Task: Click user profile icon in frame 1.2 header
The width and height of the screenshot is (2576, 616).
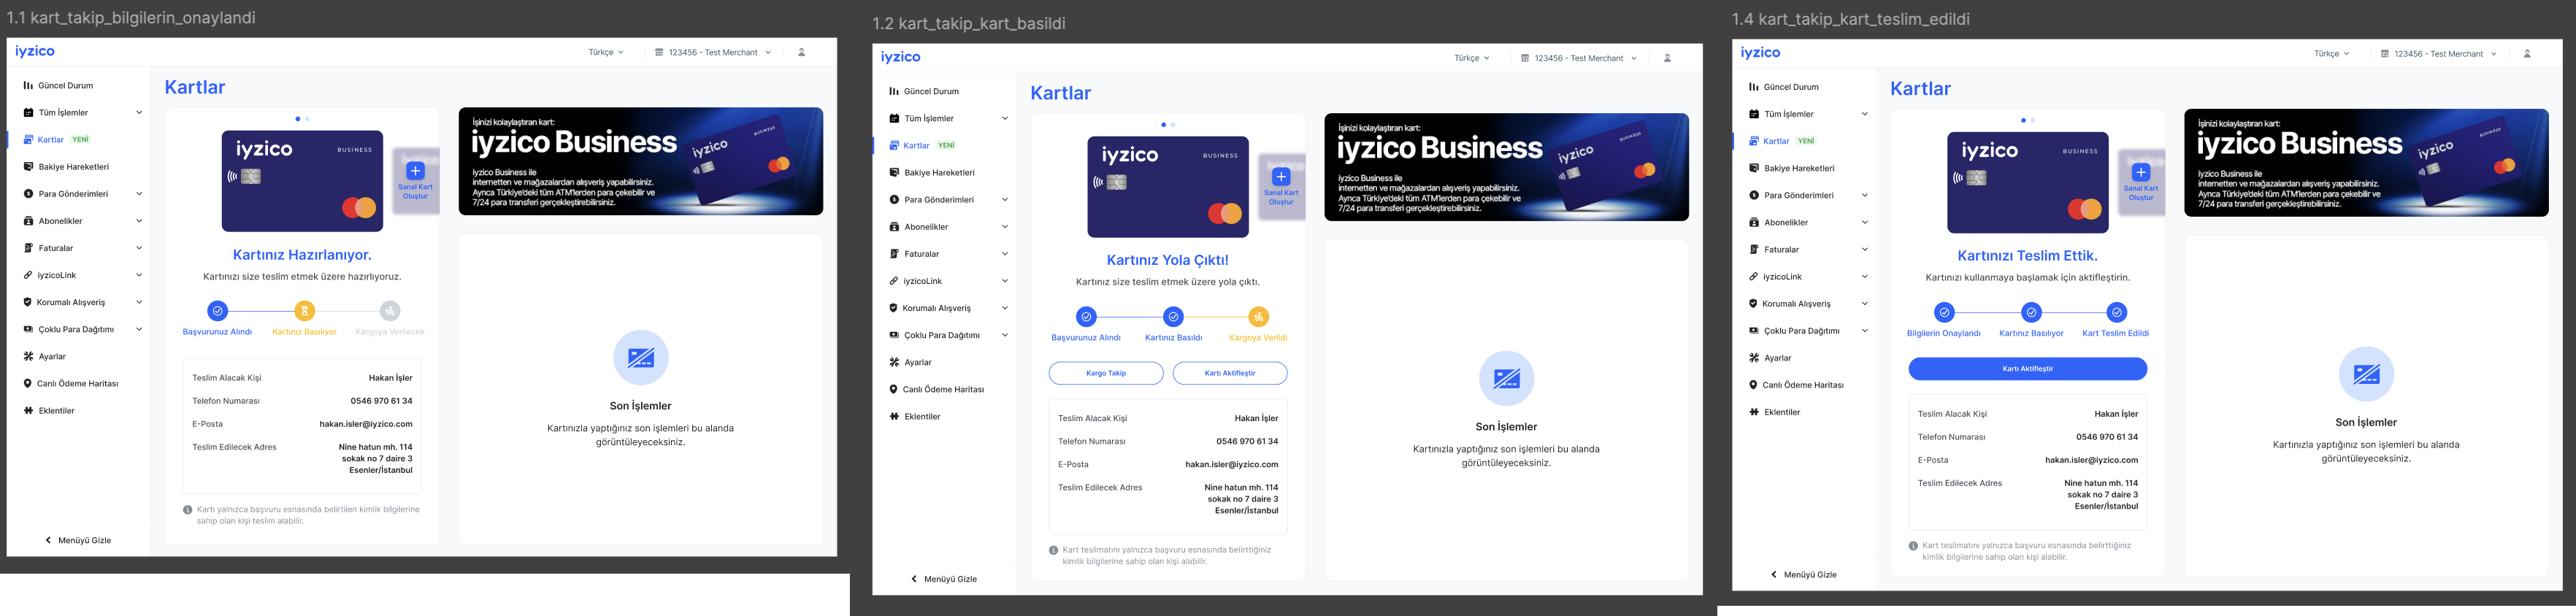Action: [x=1667, y=58]
